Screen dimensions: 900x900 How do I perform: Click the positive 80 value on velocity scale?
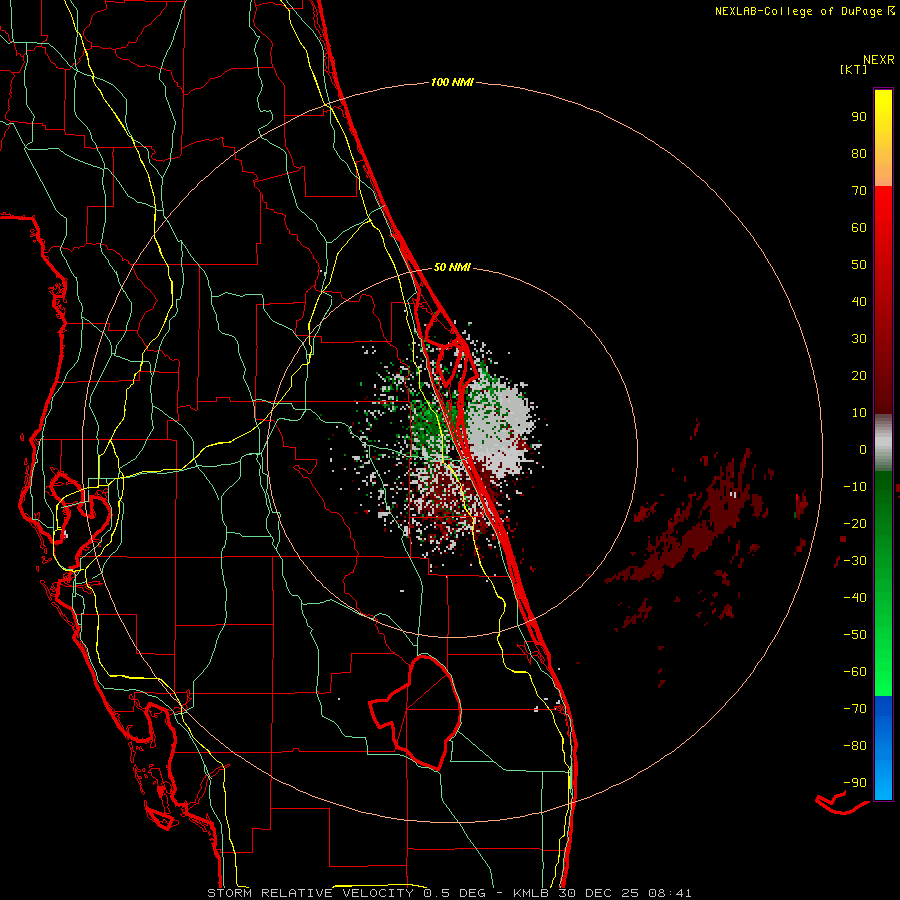859,154
